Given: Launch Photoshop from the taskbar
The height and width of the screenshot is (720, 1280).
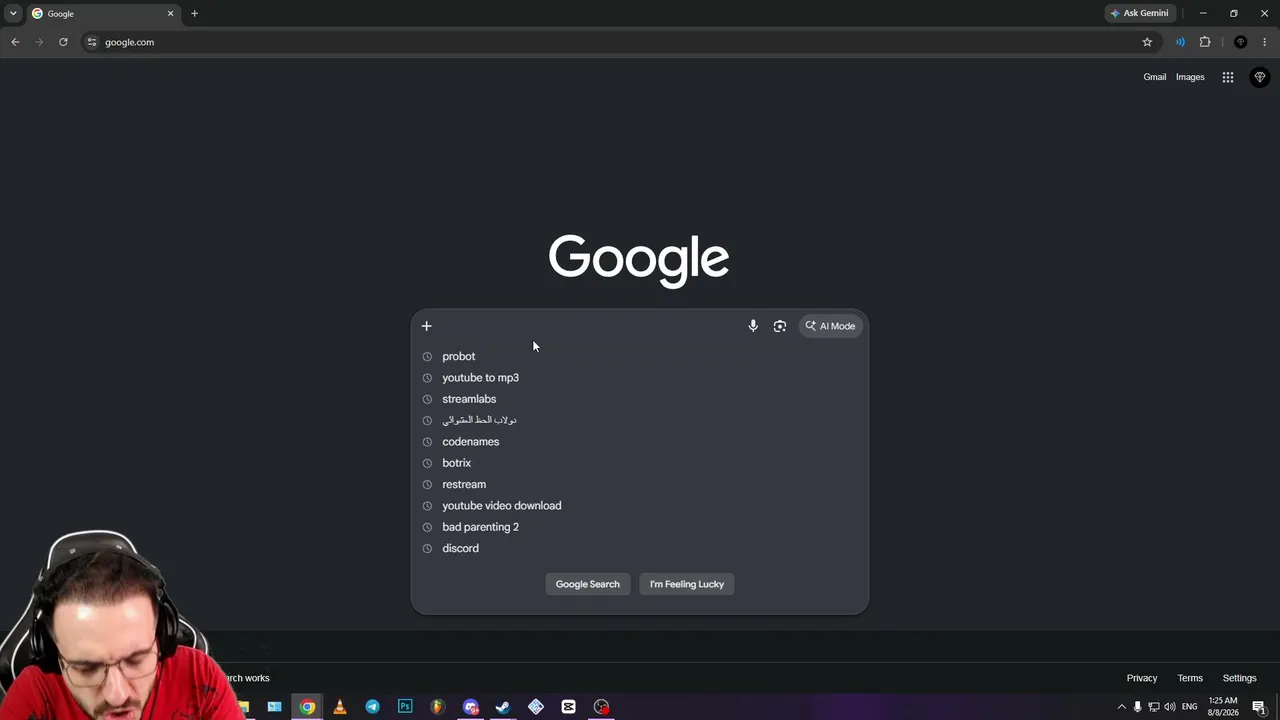Looking at the screenshot, I should click(405, 707).
